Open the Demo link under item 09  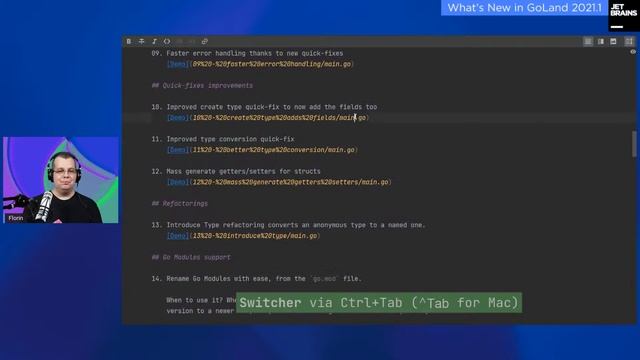pos(178,64)
